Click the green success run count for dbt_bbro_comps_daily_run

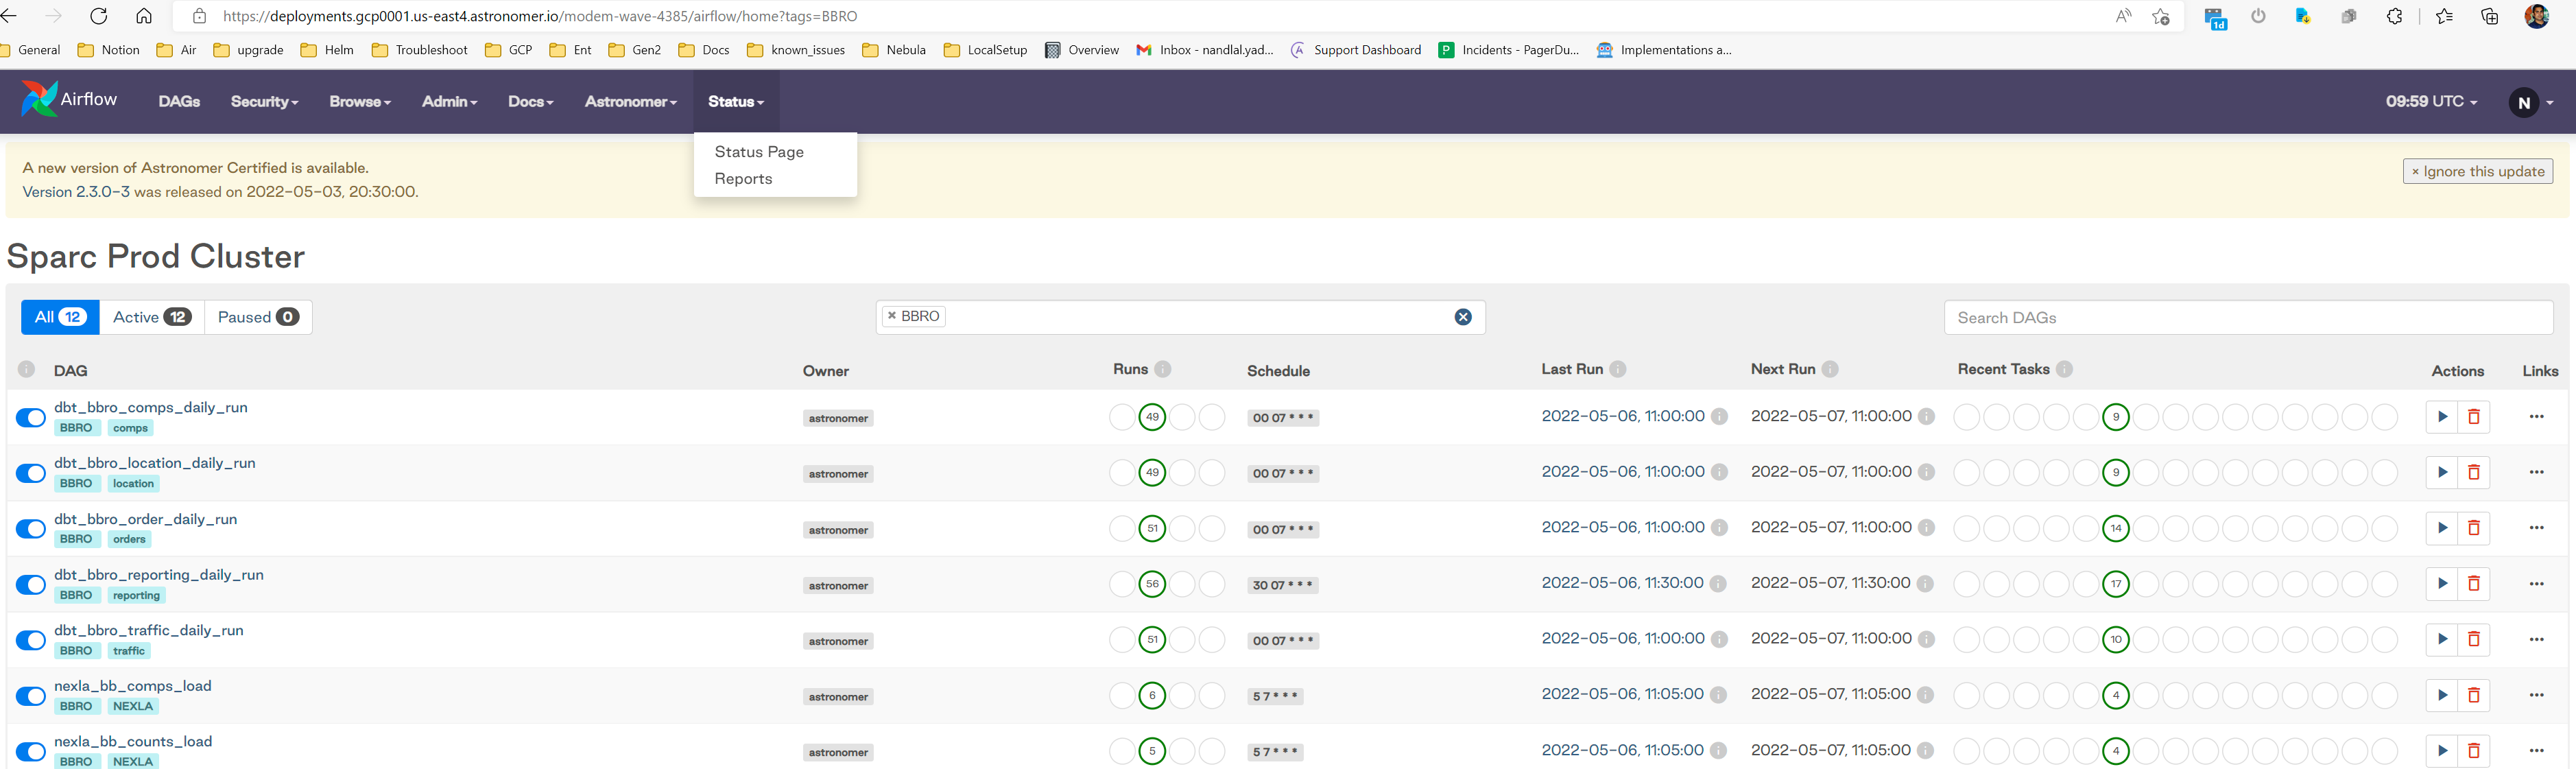click(x=1151, y=417)
